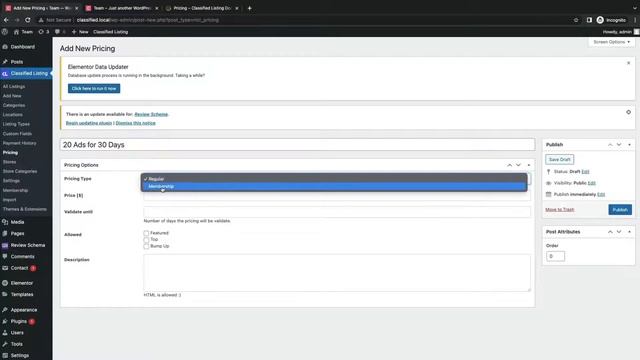Image resolution: width=640 pixels, height=360 pixels.
Task: Open Store Categories submenu item
Action: (x=20, y=171)
